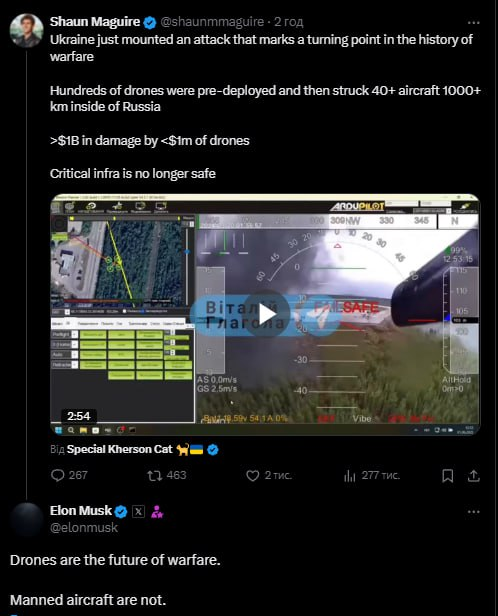Screen dimensions: 498x616
Task: Play the embedded drone video
Action: pyautogui.click(x=267, y=314)
